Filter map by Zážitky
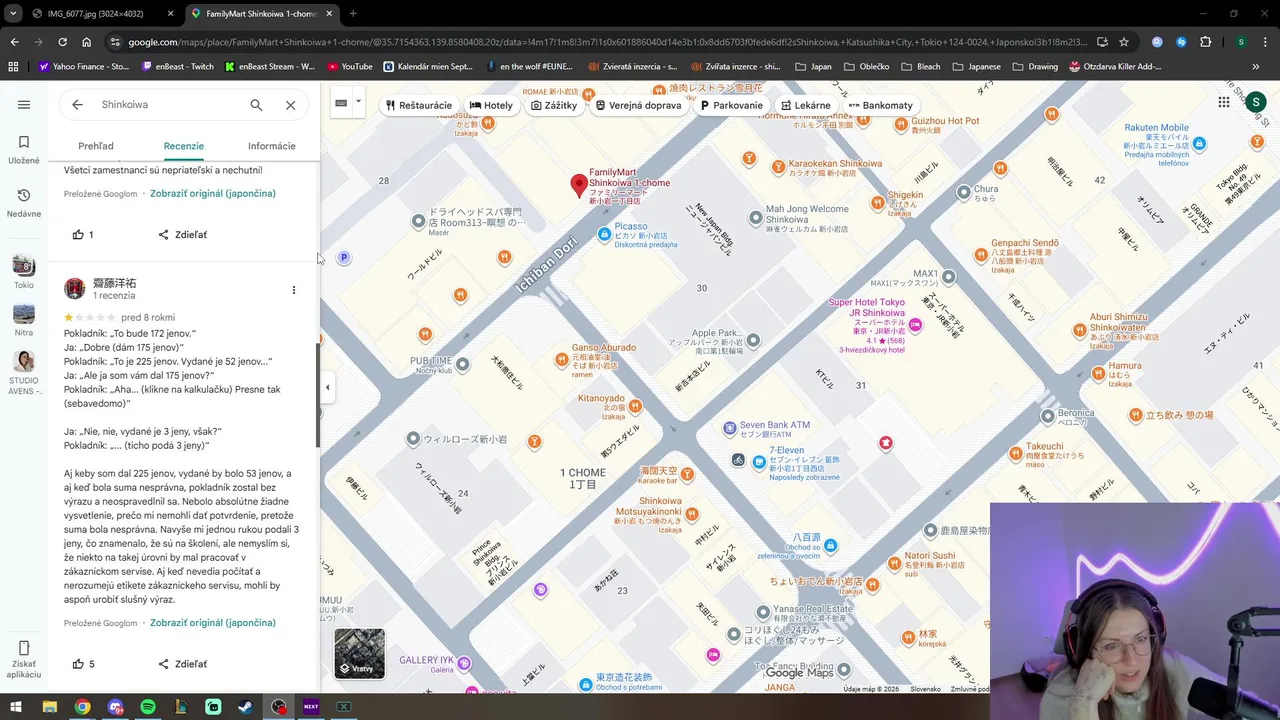This screenshot has height=720, width=1280. [554, 105]
